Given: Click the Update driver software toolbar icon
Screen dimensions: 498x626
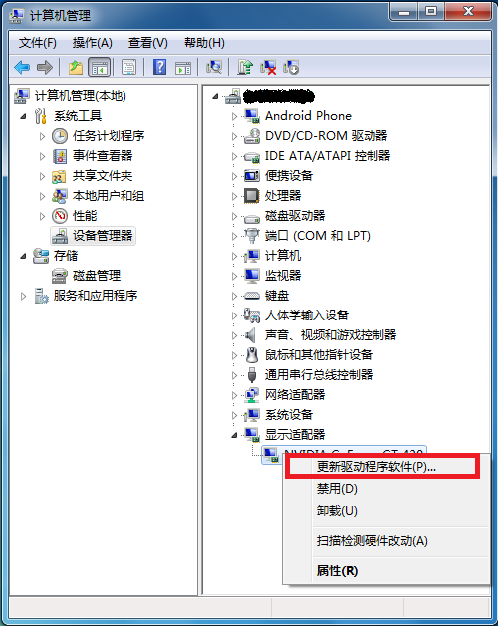Looking at the screenshot, I should [245, 67].
